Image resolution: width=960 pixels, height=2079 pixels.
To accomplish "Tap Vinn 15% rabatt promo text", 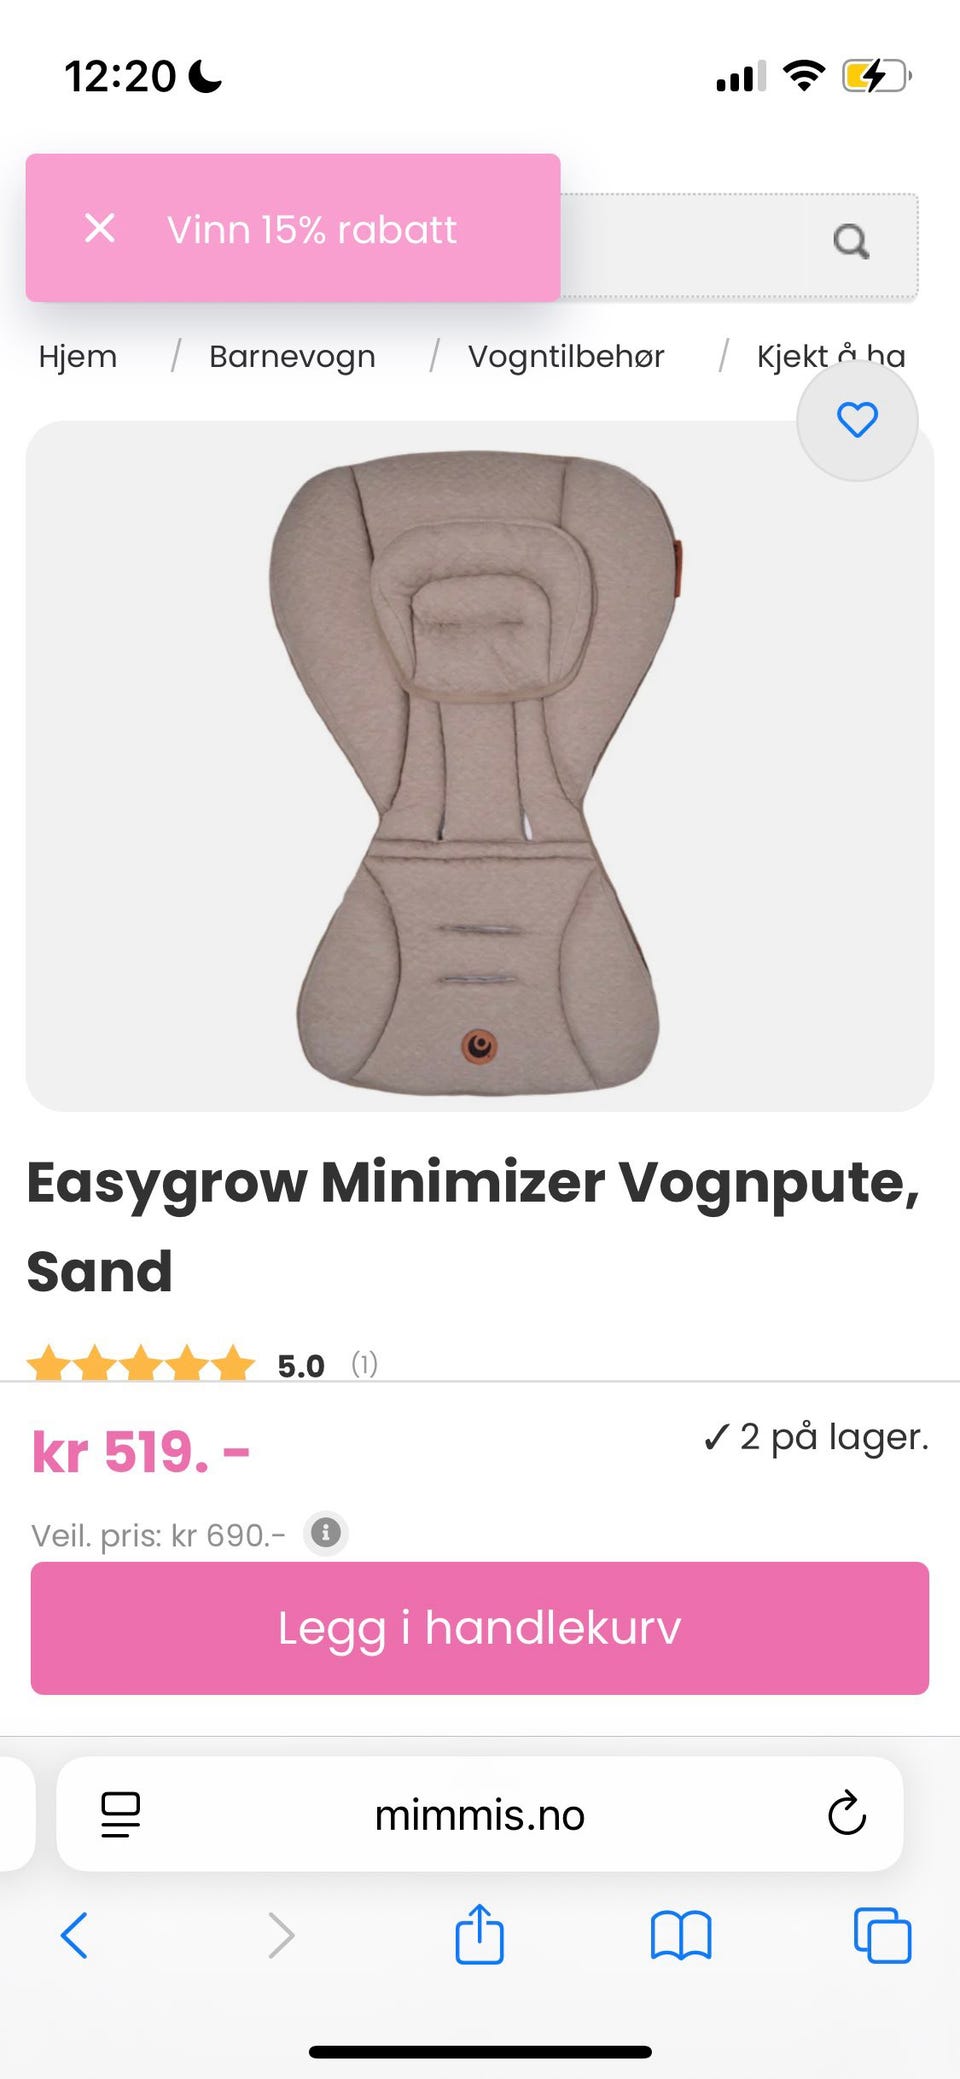I will click(312, 229).
